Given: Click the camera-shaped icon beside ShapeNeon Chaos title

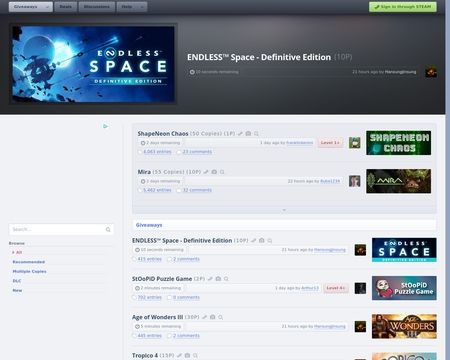Looking at the screenshot, I should coord(248,134).
